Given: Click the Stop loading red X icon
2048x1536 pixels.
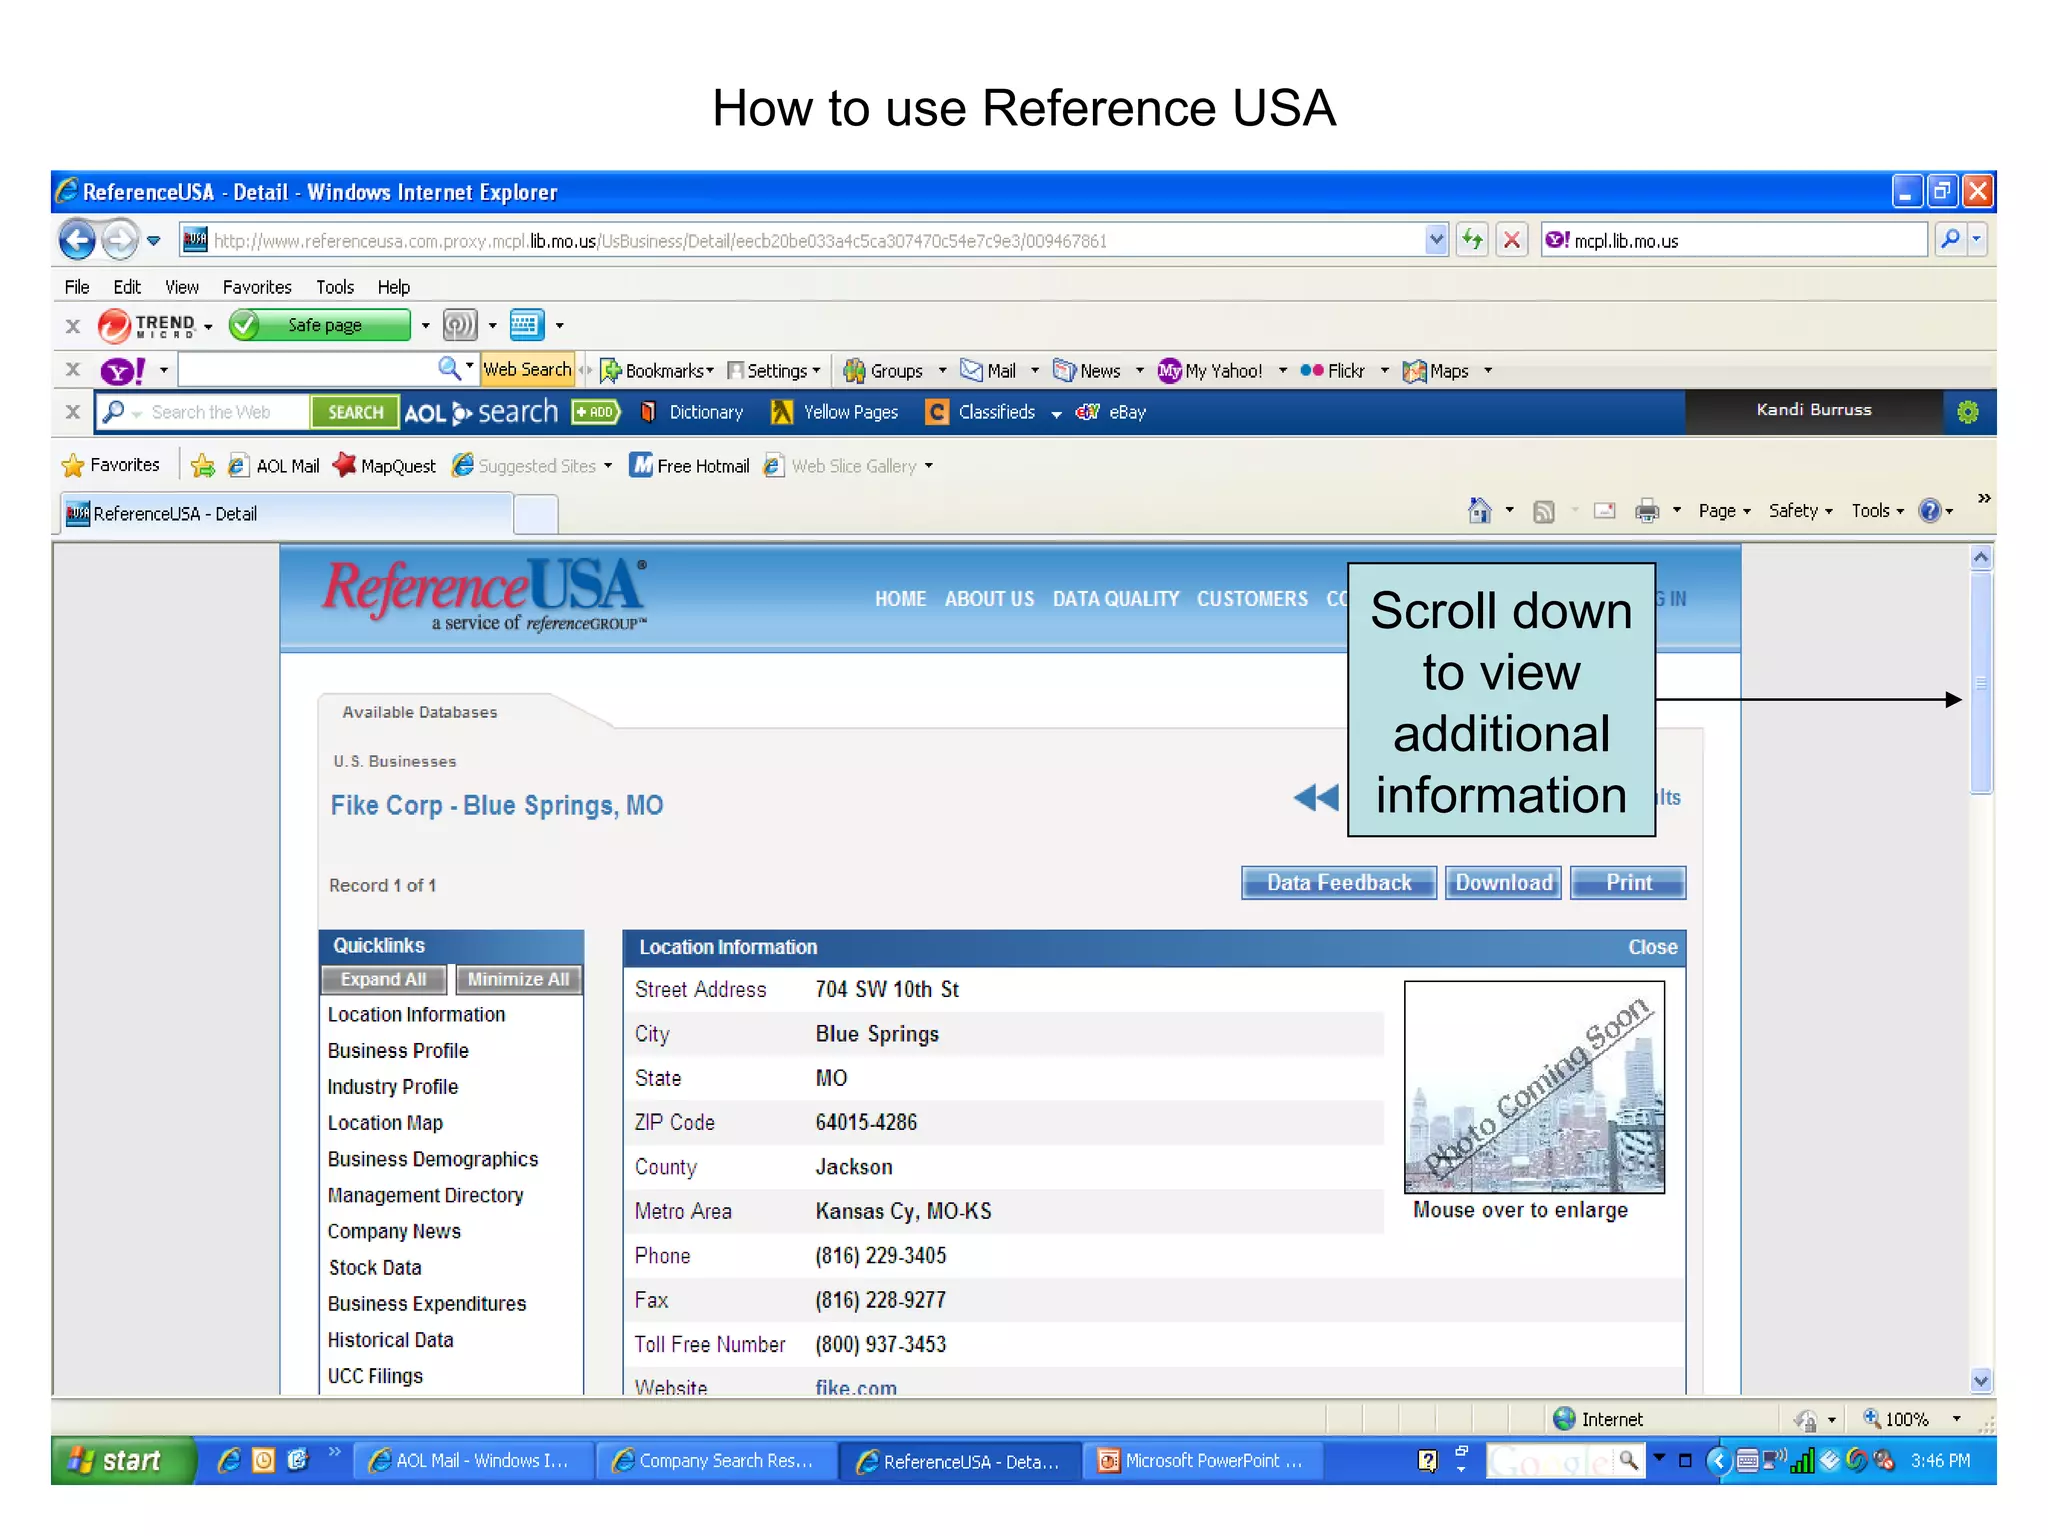Looking at the screenshot, I should 1512,240.
